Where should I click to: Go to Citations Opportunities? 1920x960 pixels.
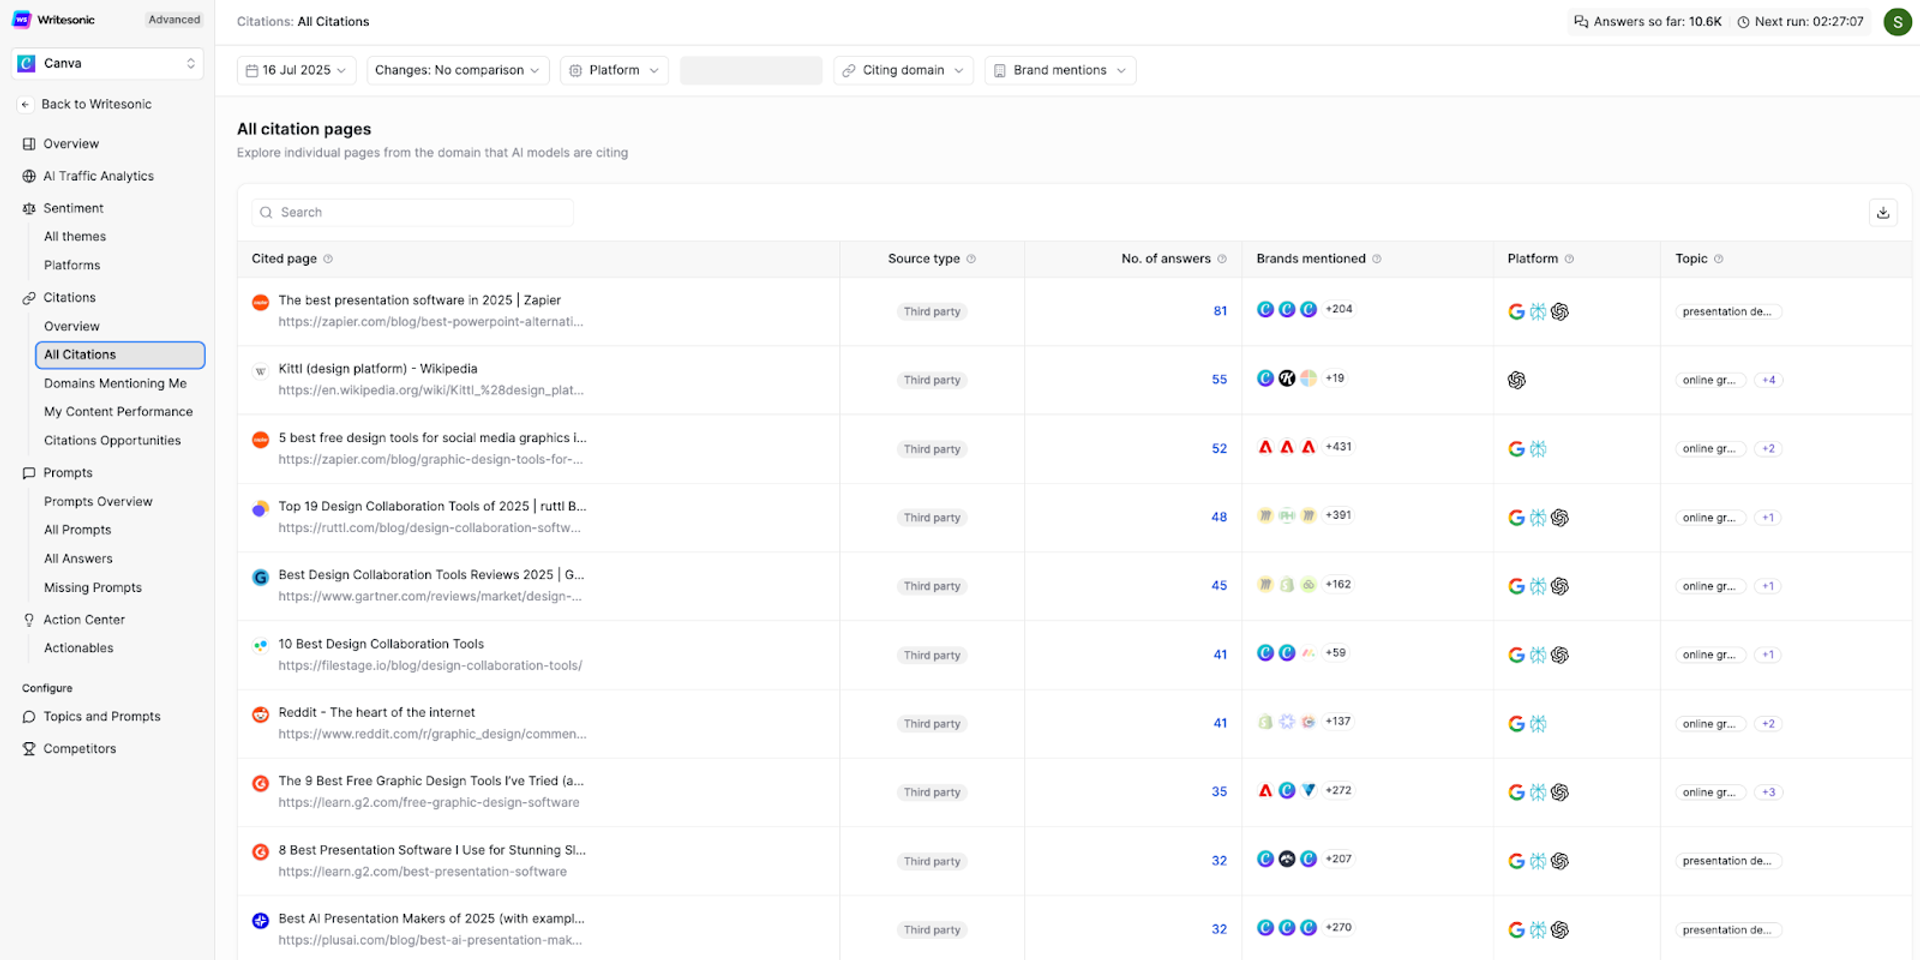(x=112, y=441)
